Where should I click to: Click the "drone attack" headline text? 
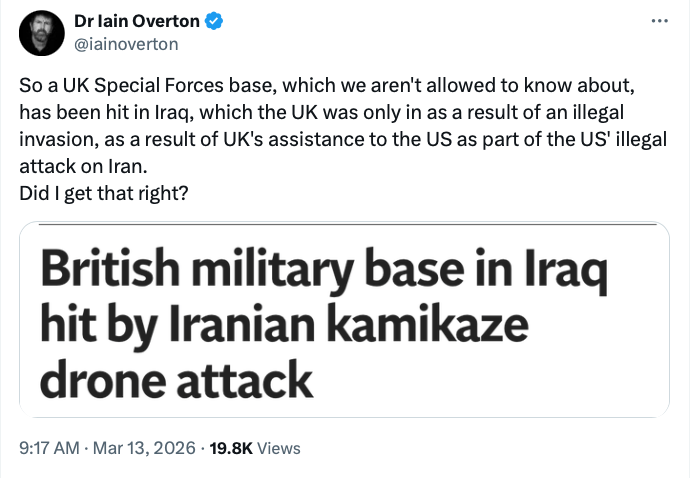tap(177, 379)
